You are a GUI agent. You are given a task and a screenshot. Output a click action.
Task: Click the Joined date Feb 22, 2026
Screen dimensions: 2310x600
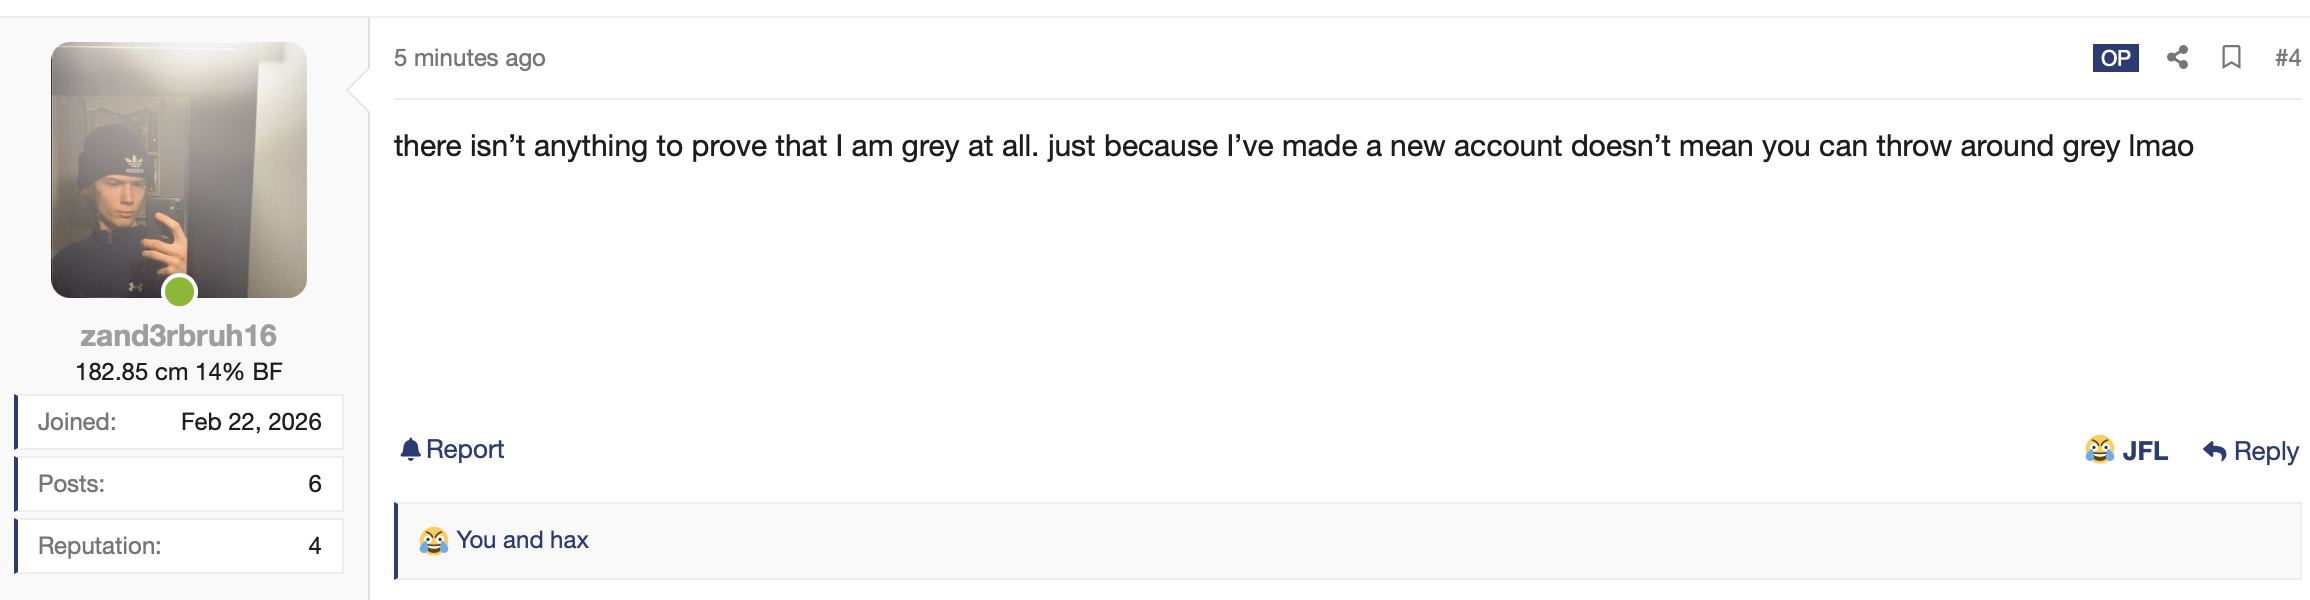coord(251,422)
